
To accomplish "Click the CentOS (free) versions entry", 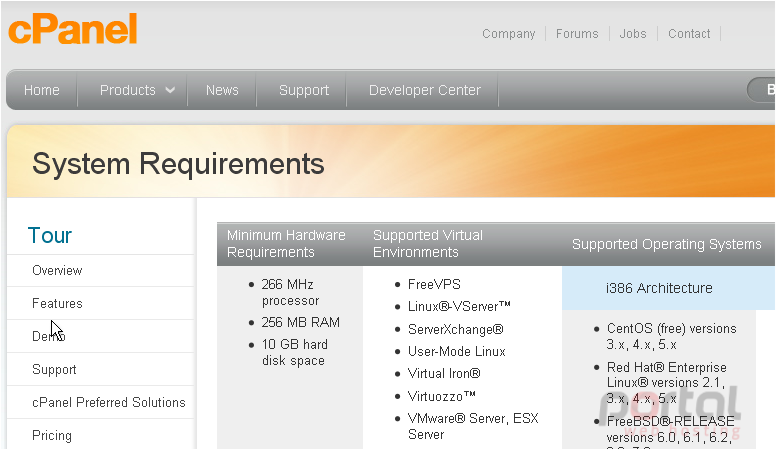I will pos(672,336).
